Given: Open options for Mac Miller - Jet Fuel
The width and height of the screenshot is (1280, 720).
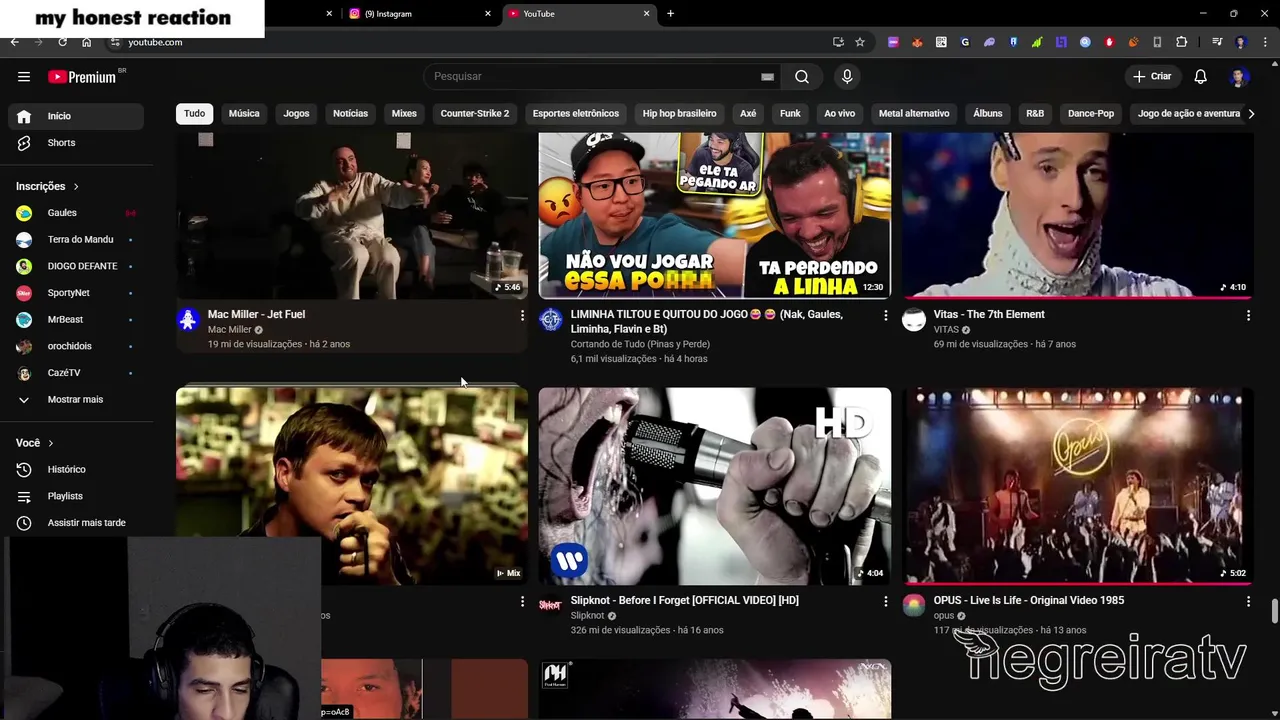Looking at the screenshot, I should click(522, 315).
